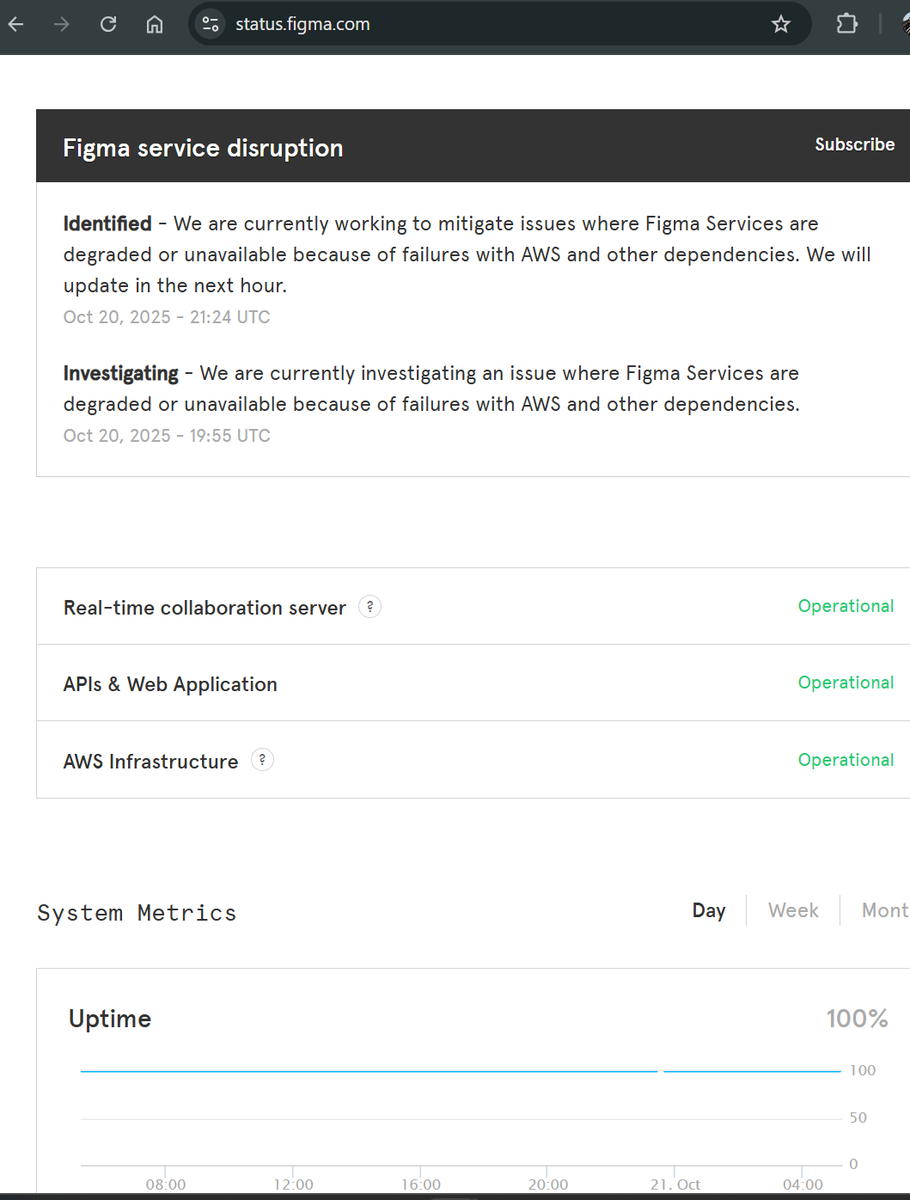This screenshot has width=910, height=1200.
Task: Click the 16:00 label on chart axis
Action: point(420,1184)
